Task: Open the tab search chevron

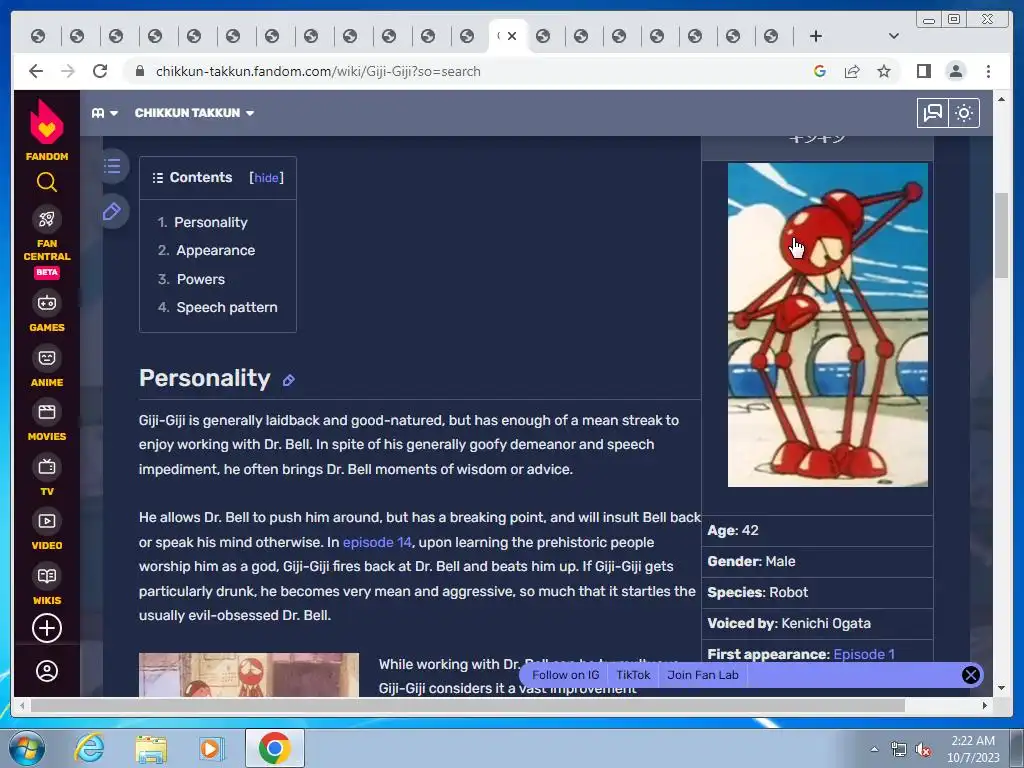Action: pos(893,36)
